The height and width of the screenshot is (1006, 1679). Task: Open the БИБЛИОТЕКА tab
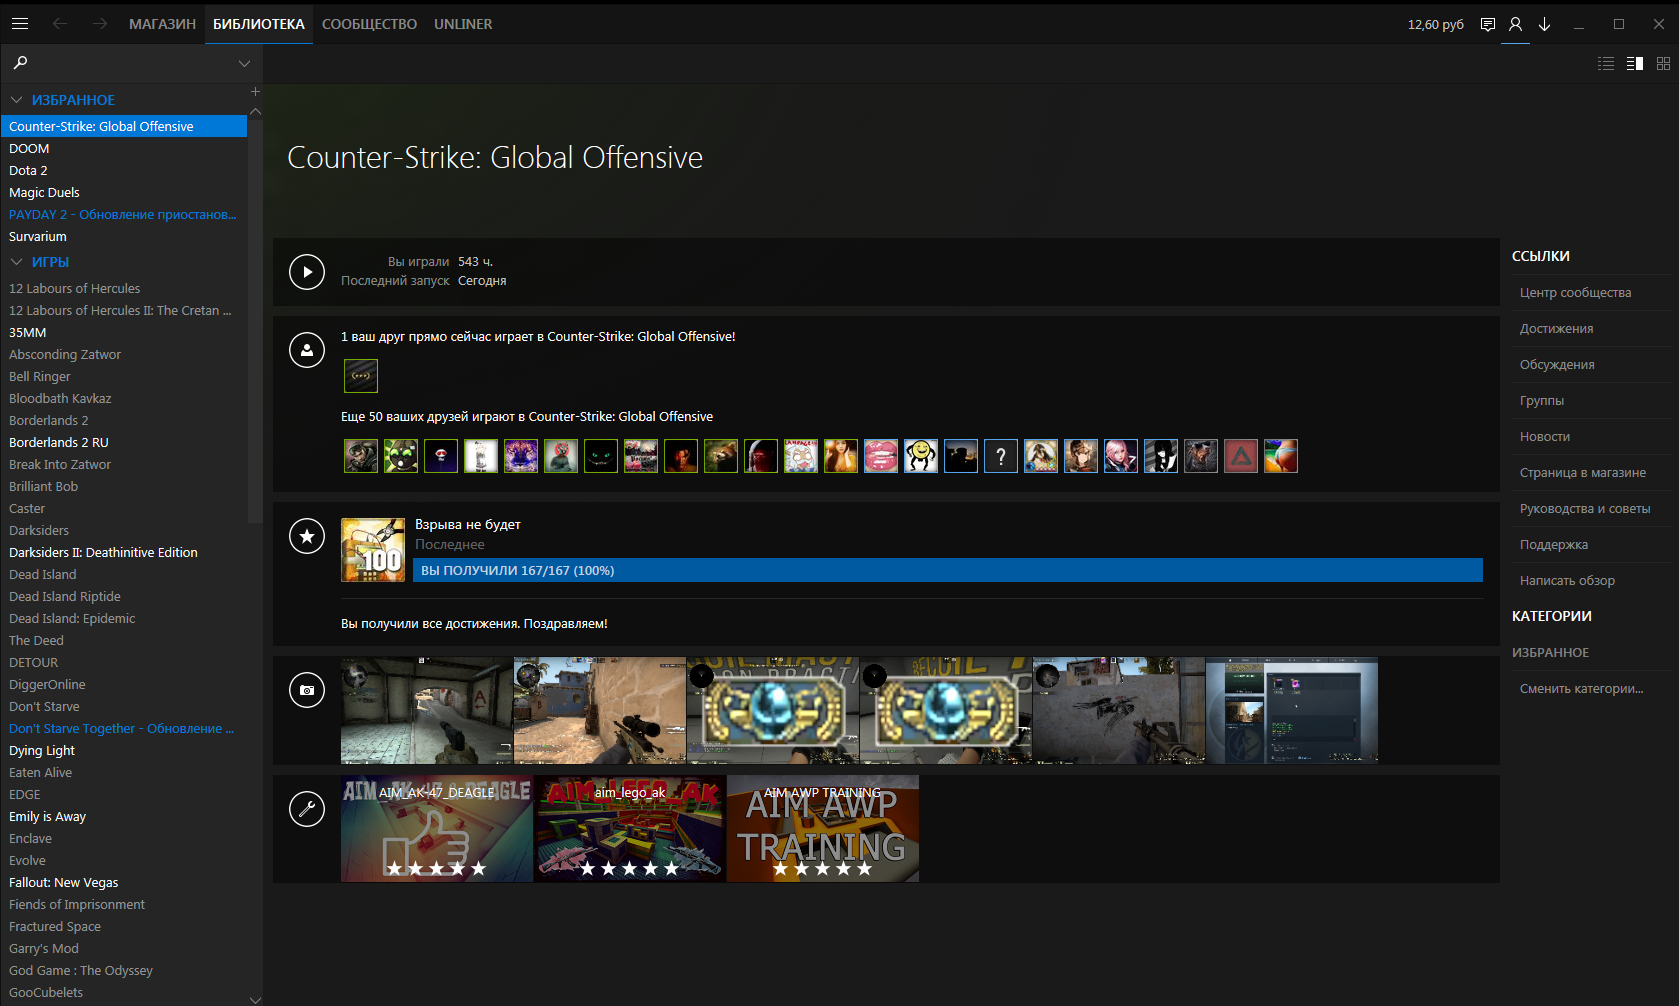(x=259, y=24)
